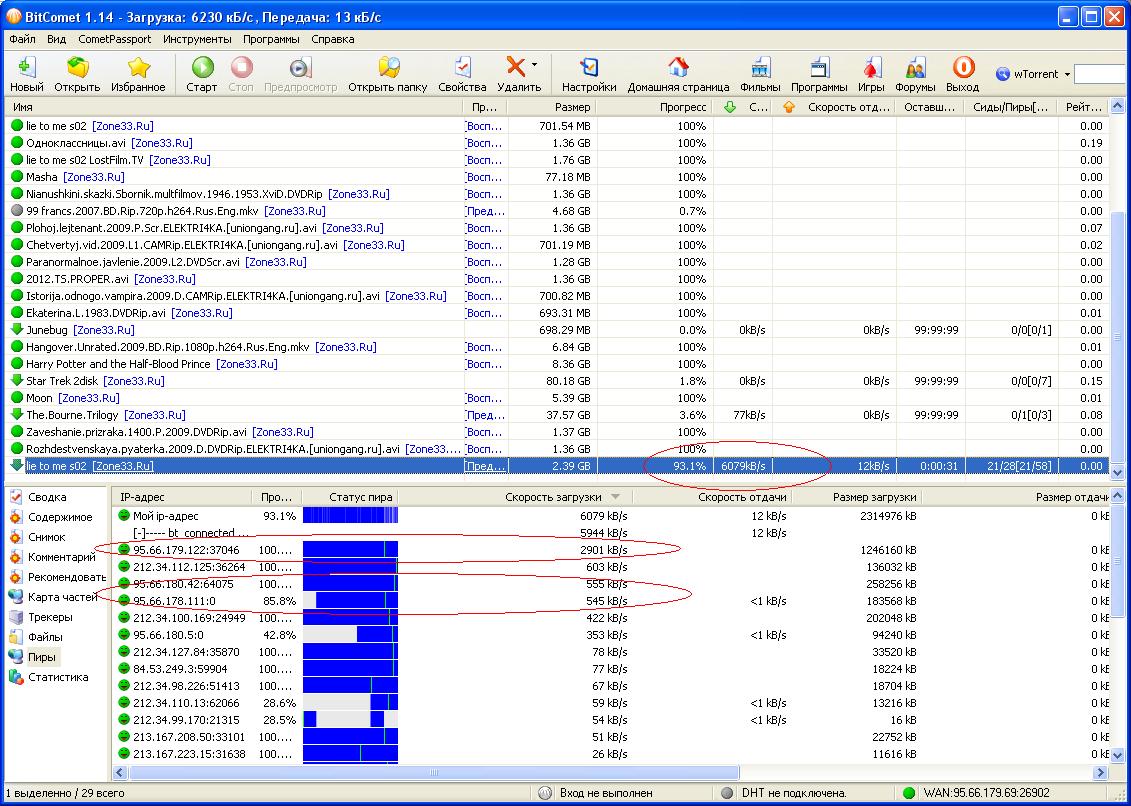
Task: Select The.Bourne.Trilogy torrent row
Action: 555,415
